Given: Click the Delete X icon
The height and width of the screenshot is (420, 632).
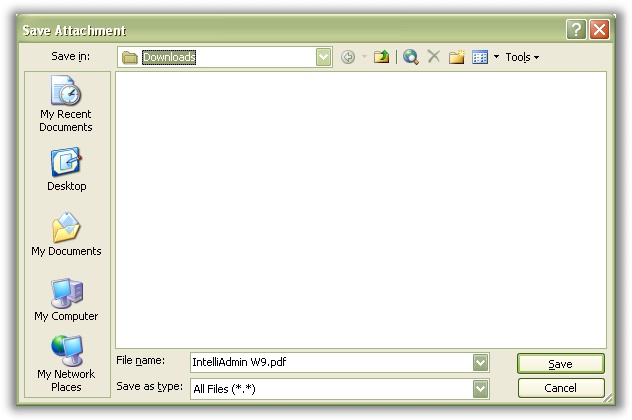Looking at the screenshot, I should tap(434, 56).
